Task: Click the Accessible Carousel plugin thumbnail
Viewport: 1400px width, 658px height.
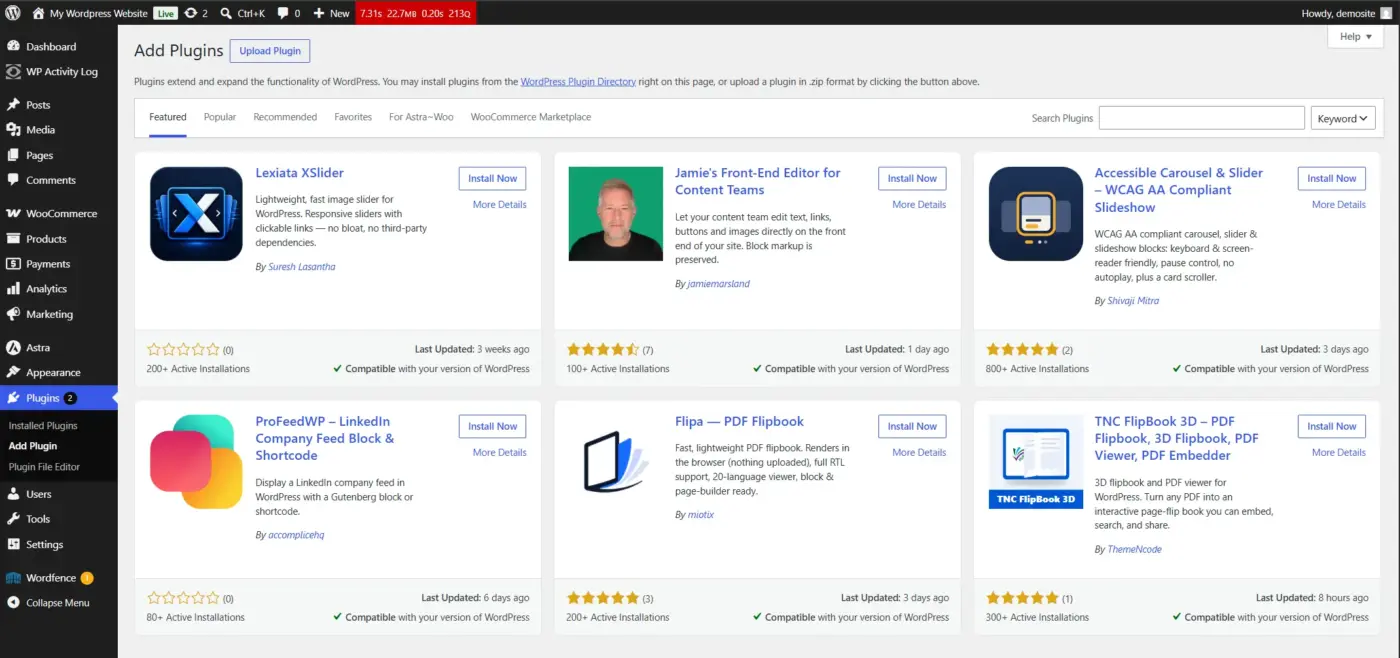Action: 1036,214
